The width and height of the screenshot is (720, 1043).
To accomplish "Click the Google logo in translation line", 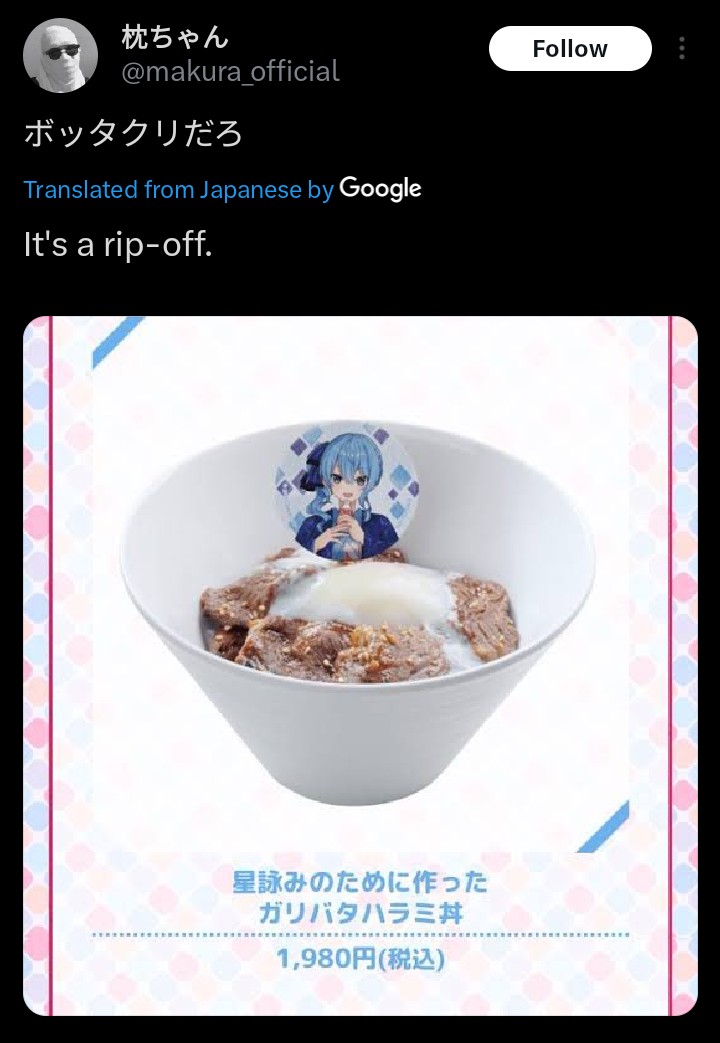I will pyautogui.click(x=380, y=189).
